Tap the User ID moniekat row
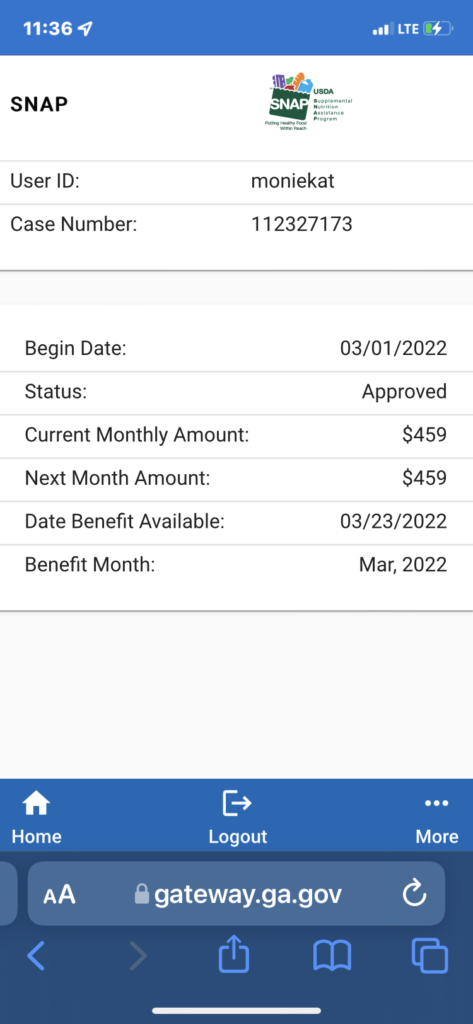473x1024 pixels. pyautogui.click(x=236, y=182)
